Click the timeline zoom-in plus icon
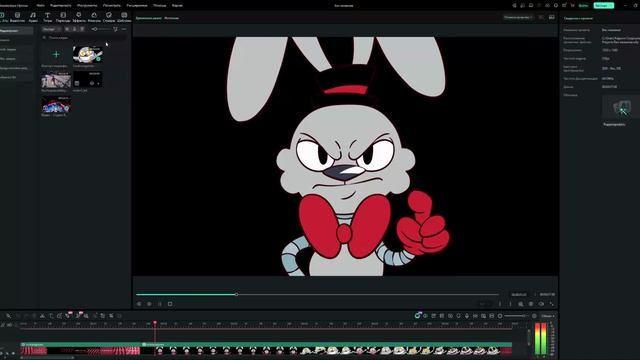 (x=534, y=316)
